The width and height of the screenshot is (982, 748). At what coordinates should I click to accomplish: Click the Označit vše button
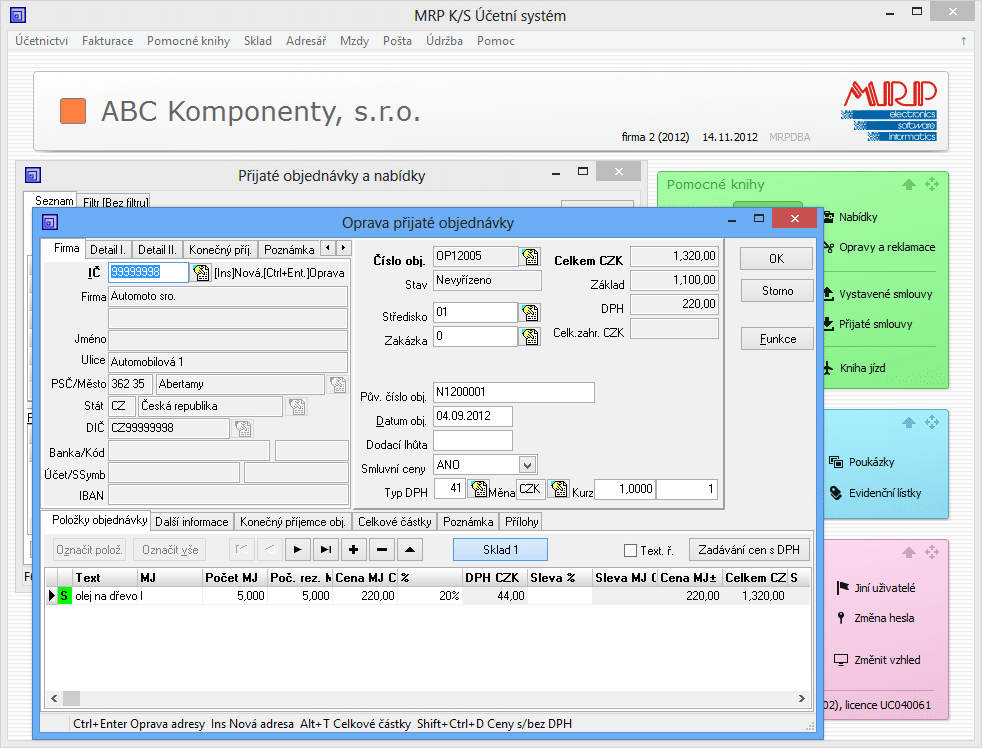coord(170,549)
